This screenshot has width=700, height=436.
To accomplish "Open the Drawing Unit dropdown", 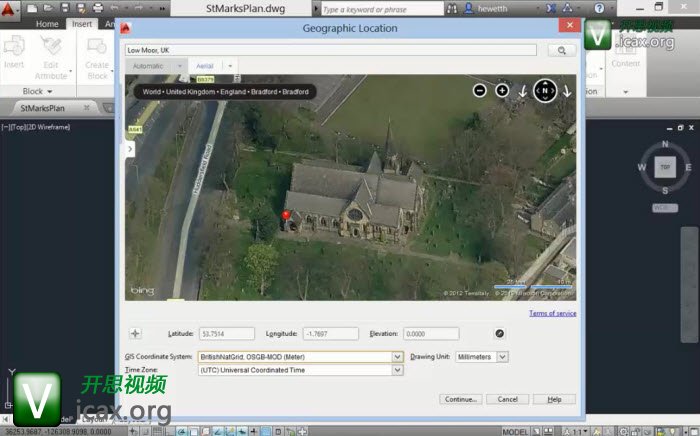I will pyautogui.click(x=502, y=356).
